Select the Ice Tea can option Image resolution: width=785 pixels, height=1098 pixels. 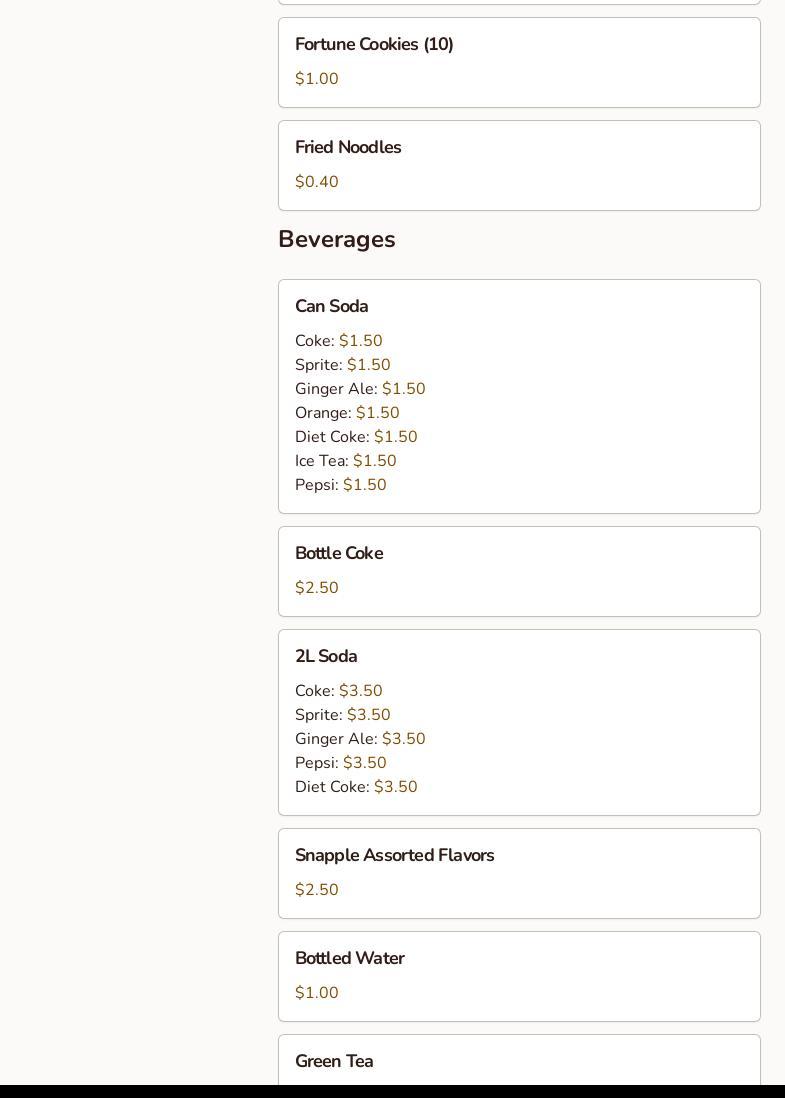[345, 461]
